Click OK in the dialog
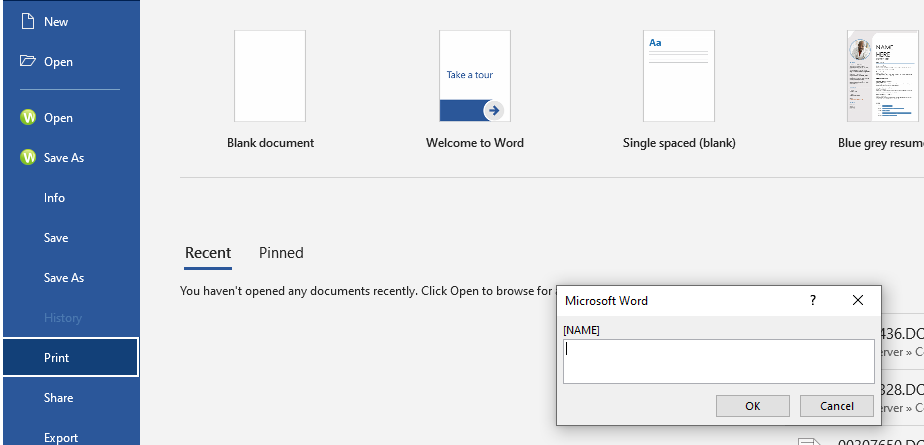 pos(753,406)
